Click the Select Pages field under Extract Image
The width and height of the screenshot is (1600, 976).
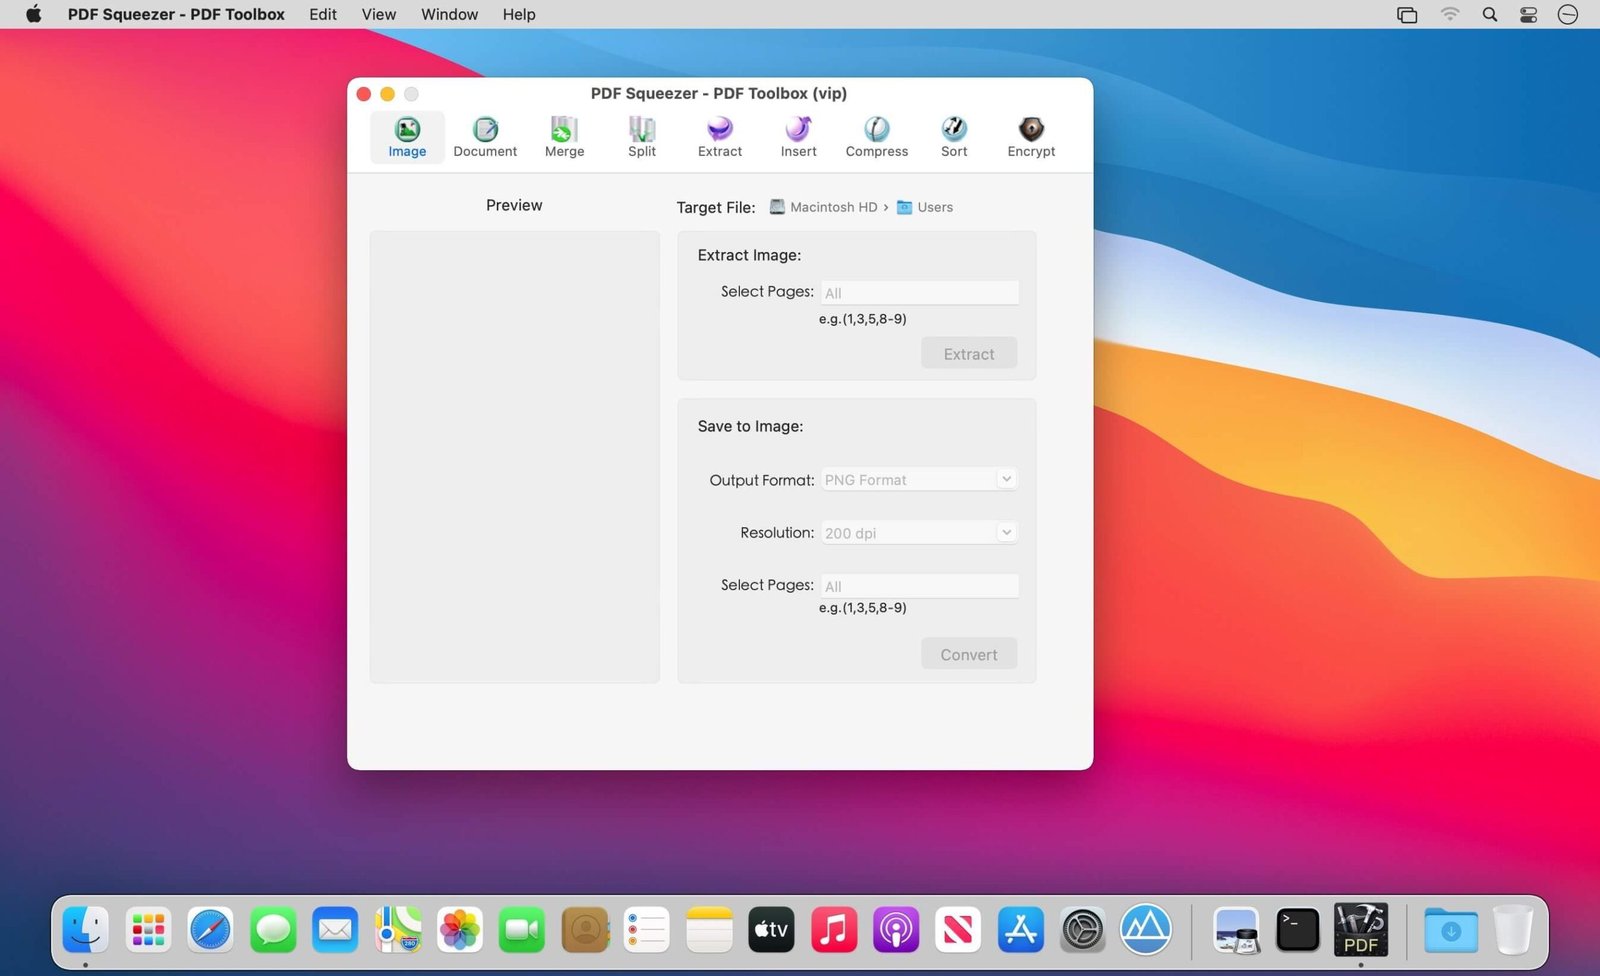(918, 292)
